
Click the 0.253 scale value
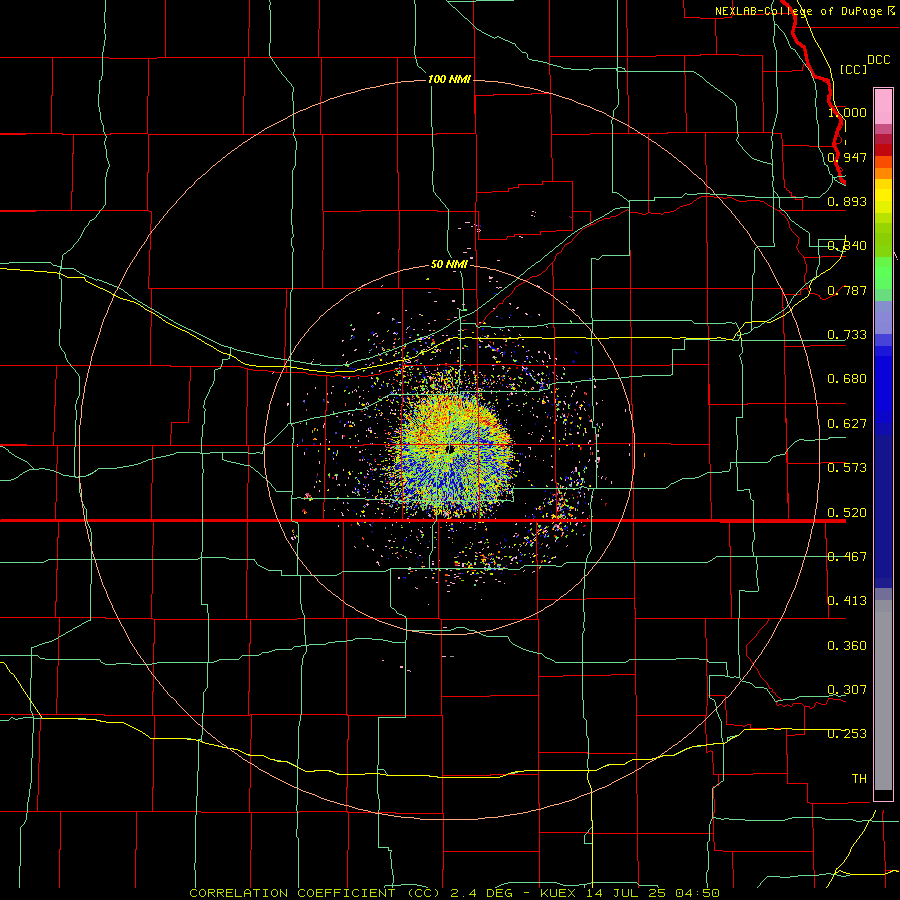(x=847, y=734)
